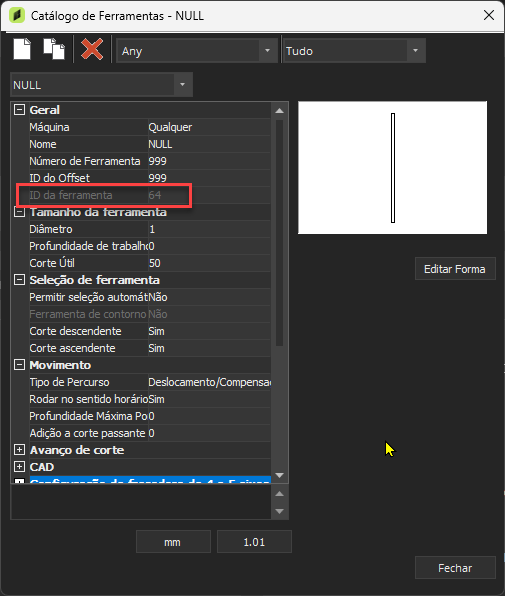The width and height of the screenshot is (505, 596).
Task: Click the Ferramenta de contorno label
Action: 88,314
